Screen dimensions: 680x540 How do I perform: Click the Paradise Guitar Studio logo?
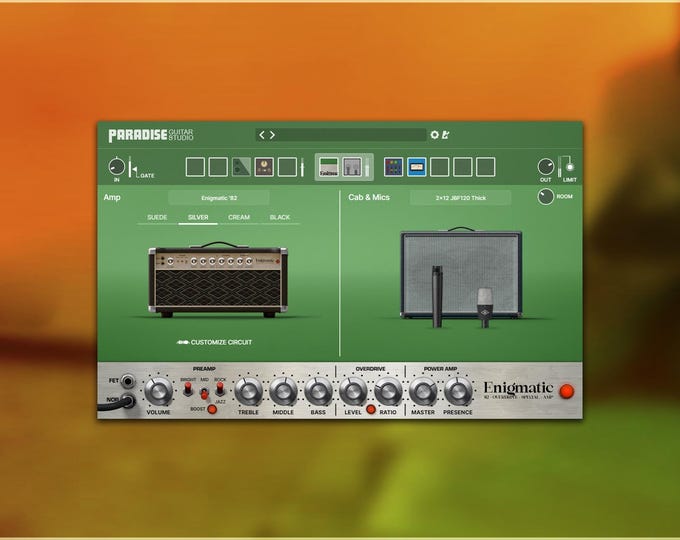tap(151, 135)
